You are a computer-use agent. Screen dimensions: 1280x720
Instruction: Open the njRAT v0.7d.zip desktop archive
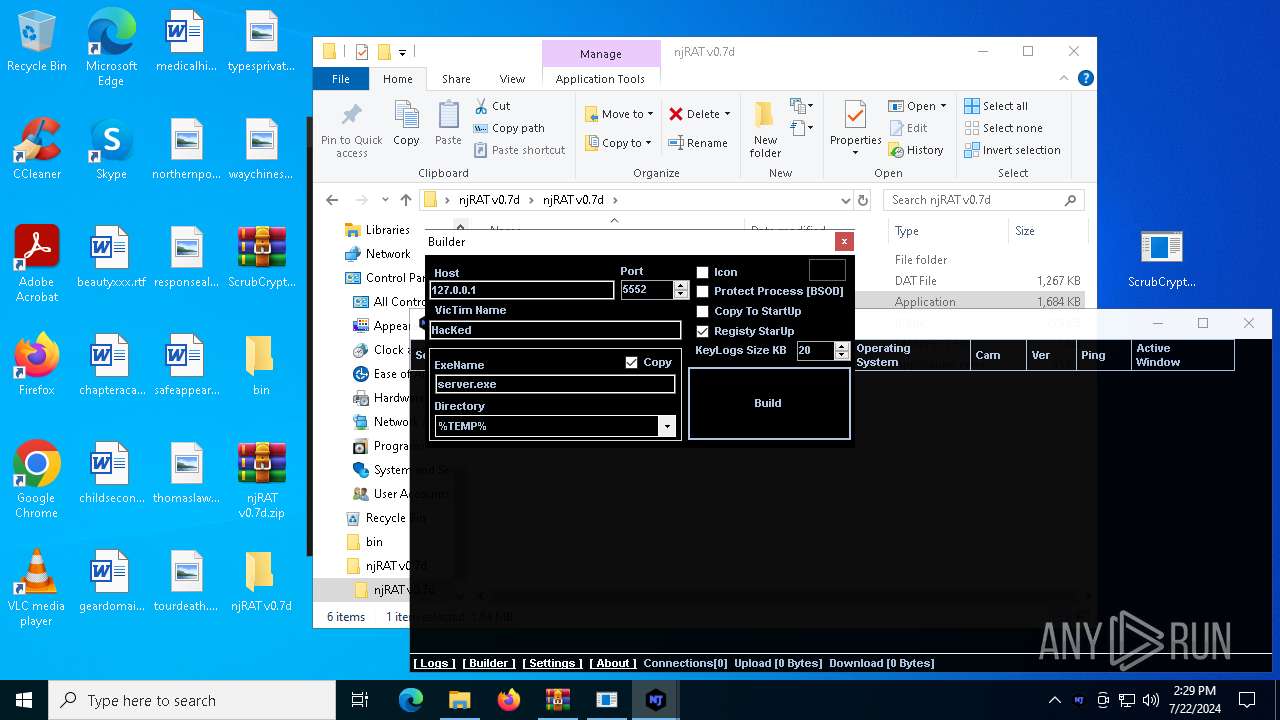coord(262,481)
